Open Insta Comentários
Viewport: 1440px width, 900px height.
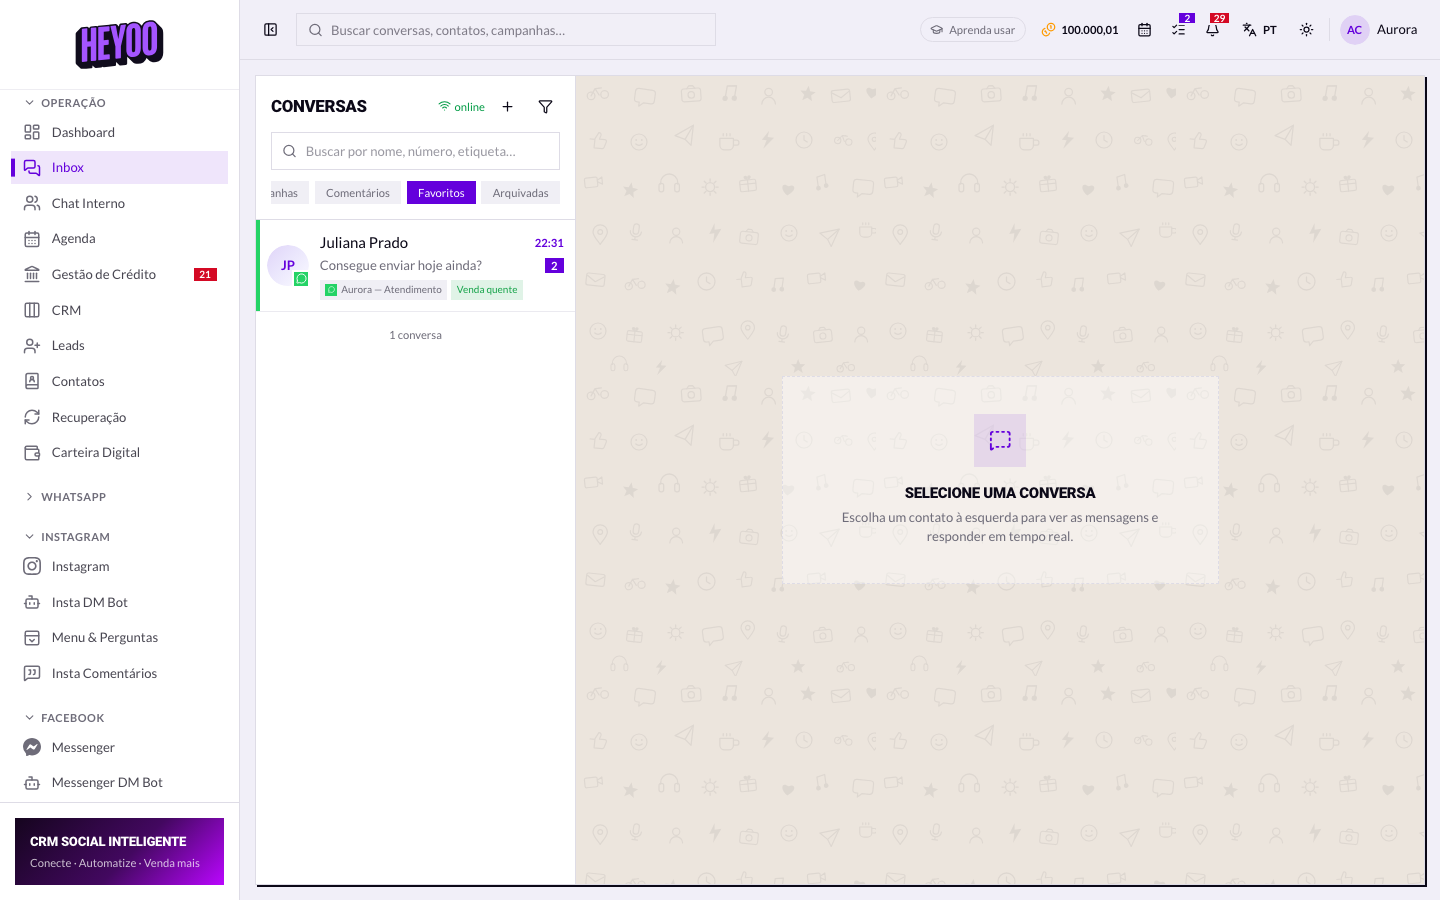(x=119, y=673)
